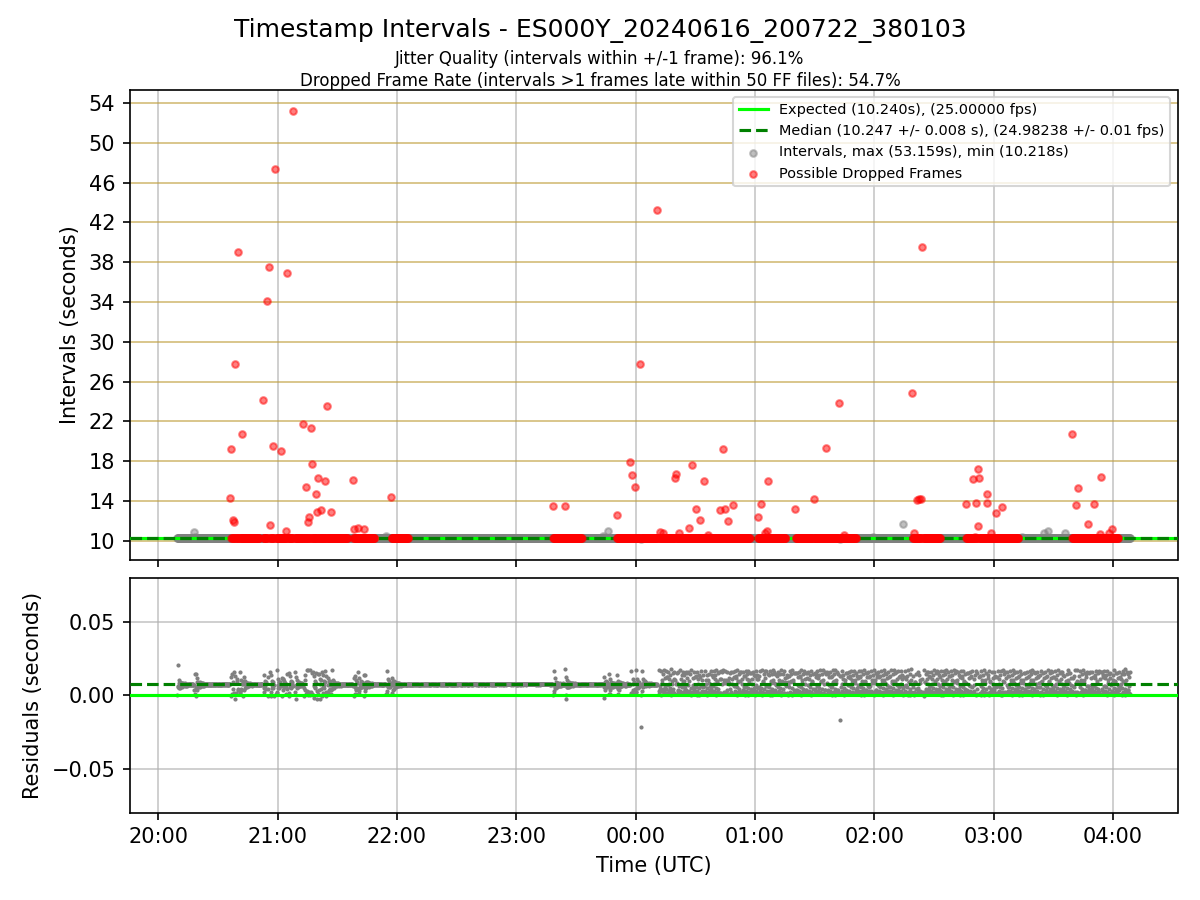
Task: Click the "Jitter Quality" 96.1% subtitle line
Action: coord(599,58)
